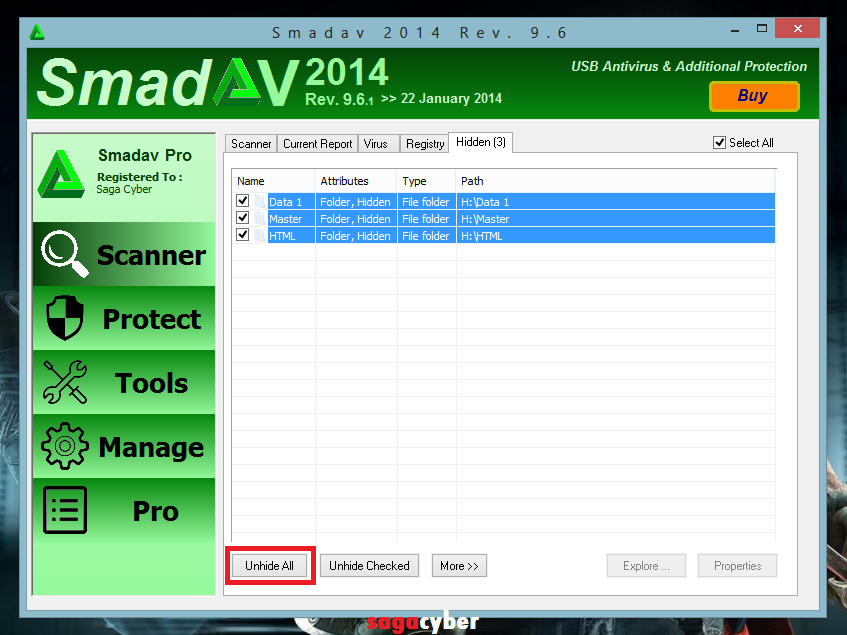Click the folder icon next to HTML
The width and height of the screenshot is (847, 635).
tap(259, 236)
